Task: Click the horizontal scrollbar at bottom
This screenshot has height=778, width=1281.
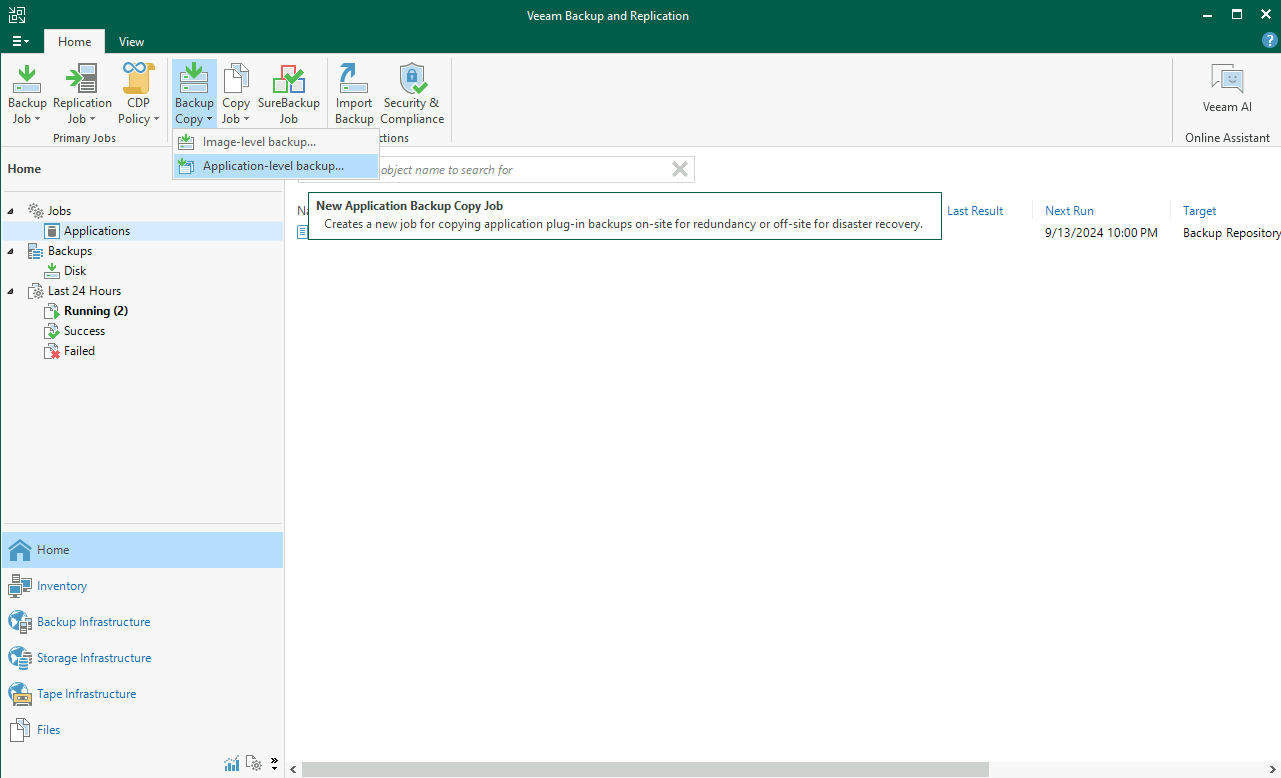Action: pyautogui.click(x=645, y=769)
